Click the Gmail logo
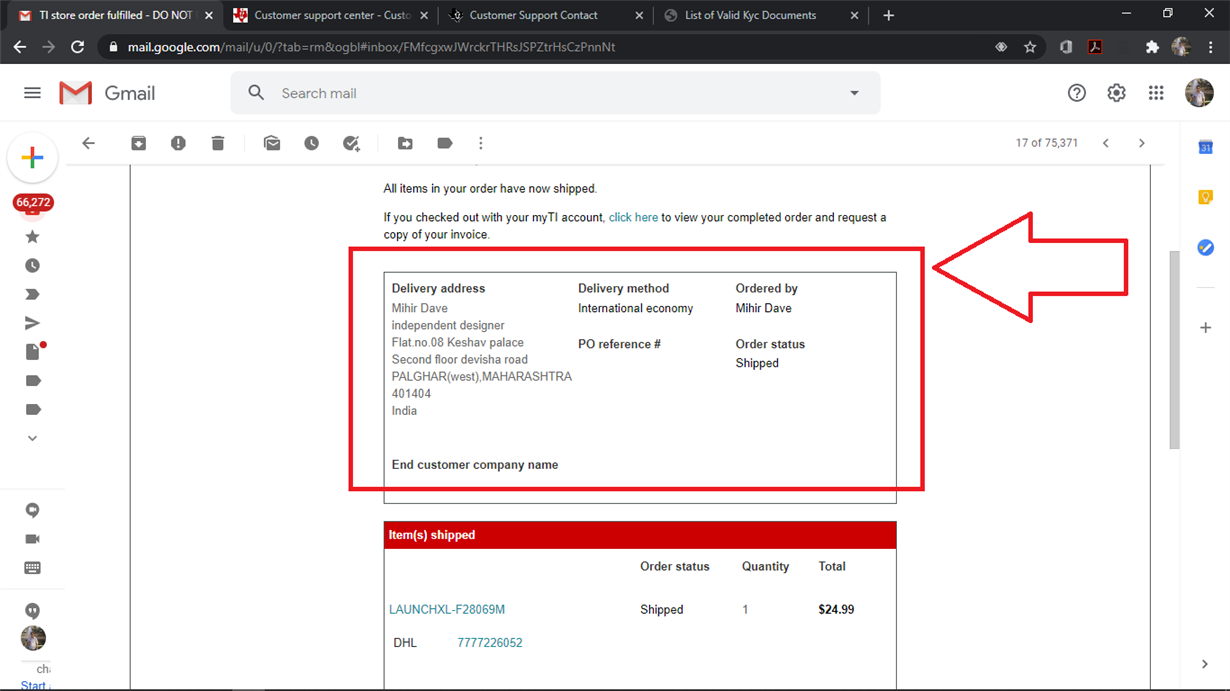This screenshot has height=691, width=1230. click(x=107, y=93)
